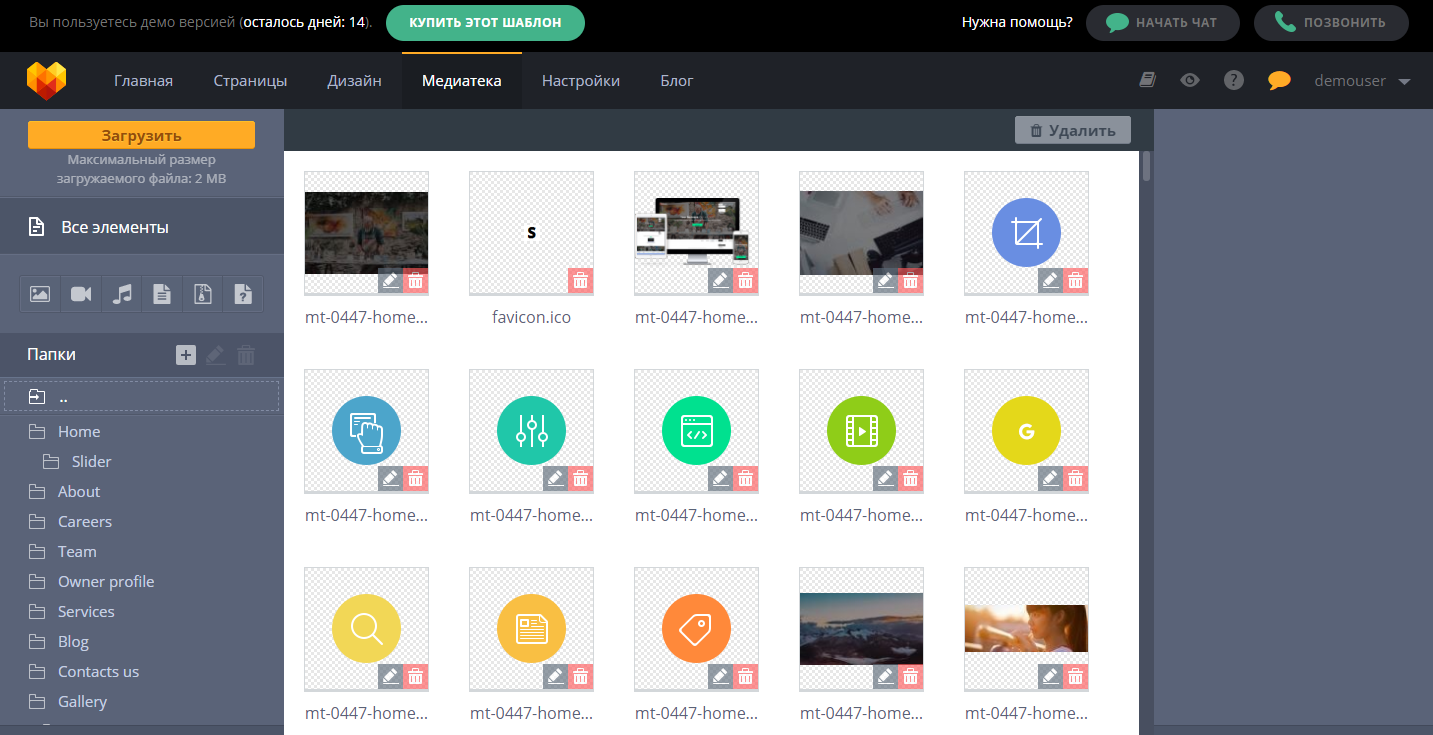This screenshot has height=735, width=1433.
Task: Filter media library by archive files
Action: pyautogui.click(x=202, y=293)
